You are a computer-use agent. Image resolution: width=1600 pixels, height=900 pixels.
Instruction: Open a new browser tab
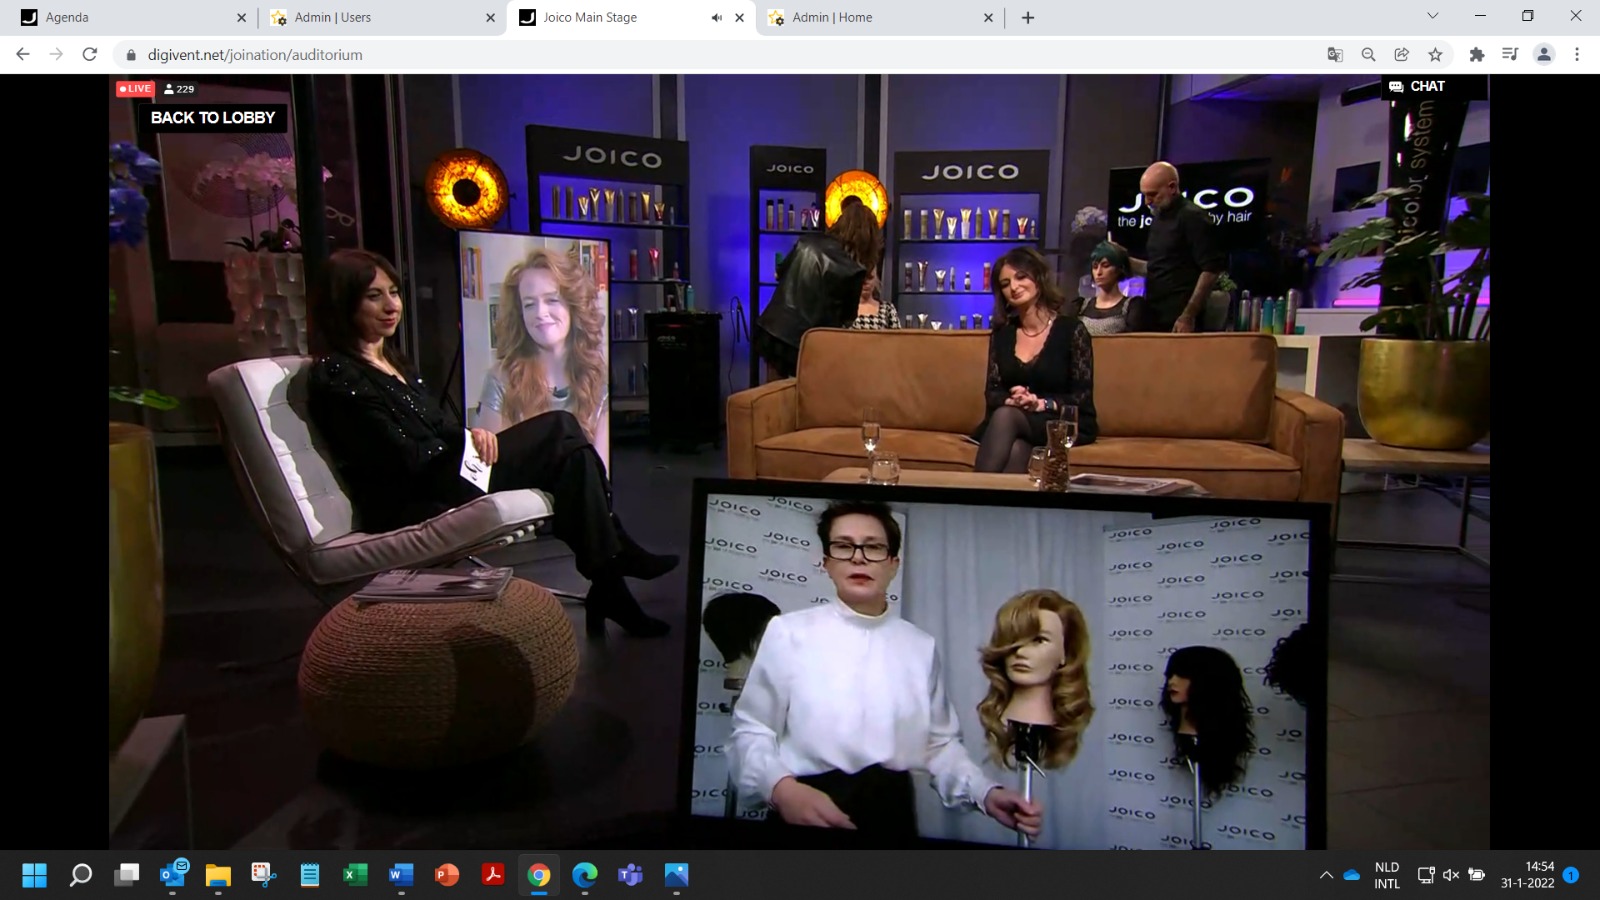(x=1028, y=18)
